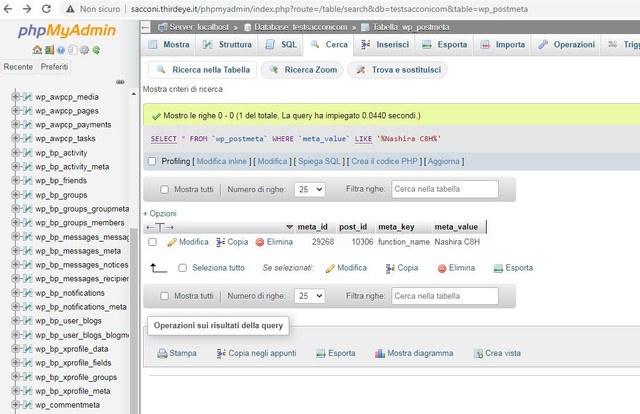Click Mostra criteri di ricerca link
This screenshot has height=414, width=640.
(x=183, y=89)
